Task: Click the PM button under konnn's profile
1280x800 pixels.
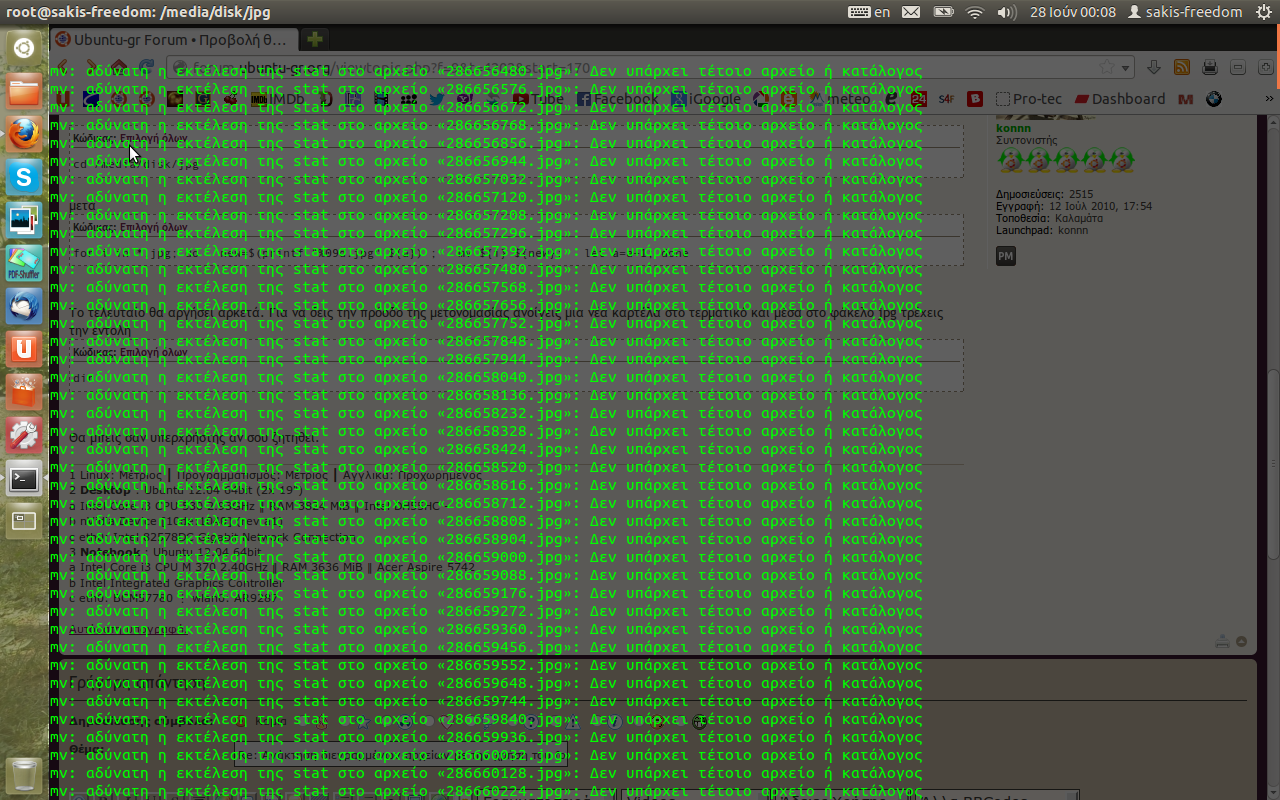Action: [1005, 257]
